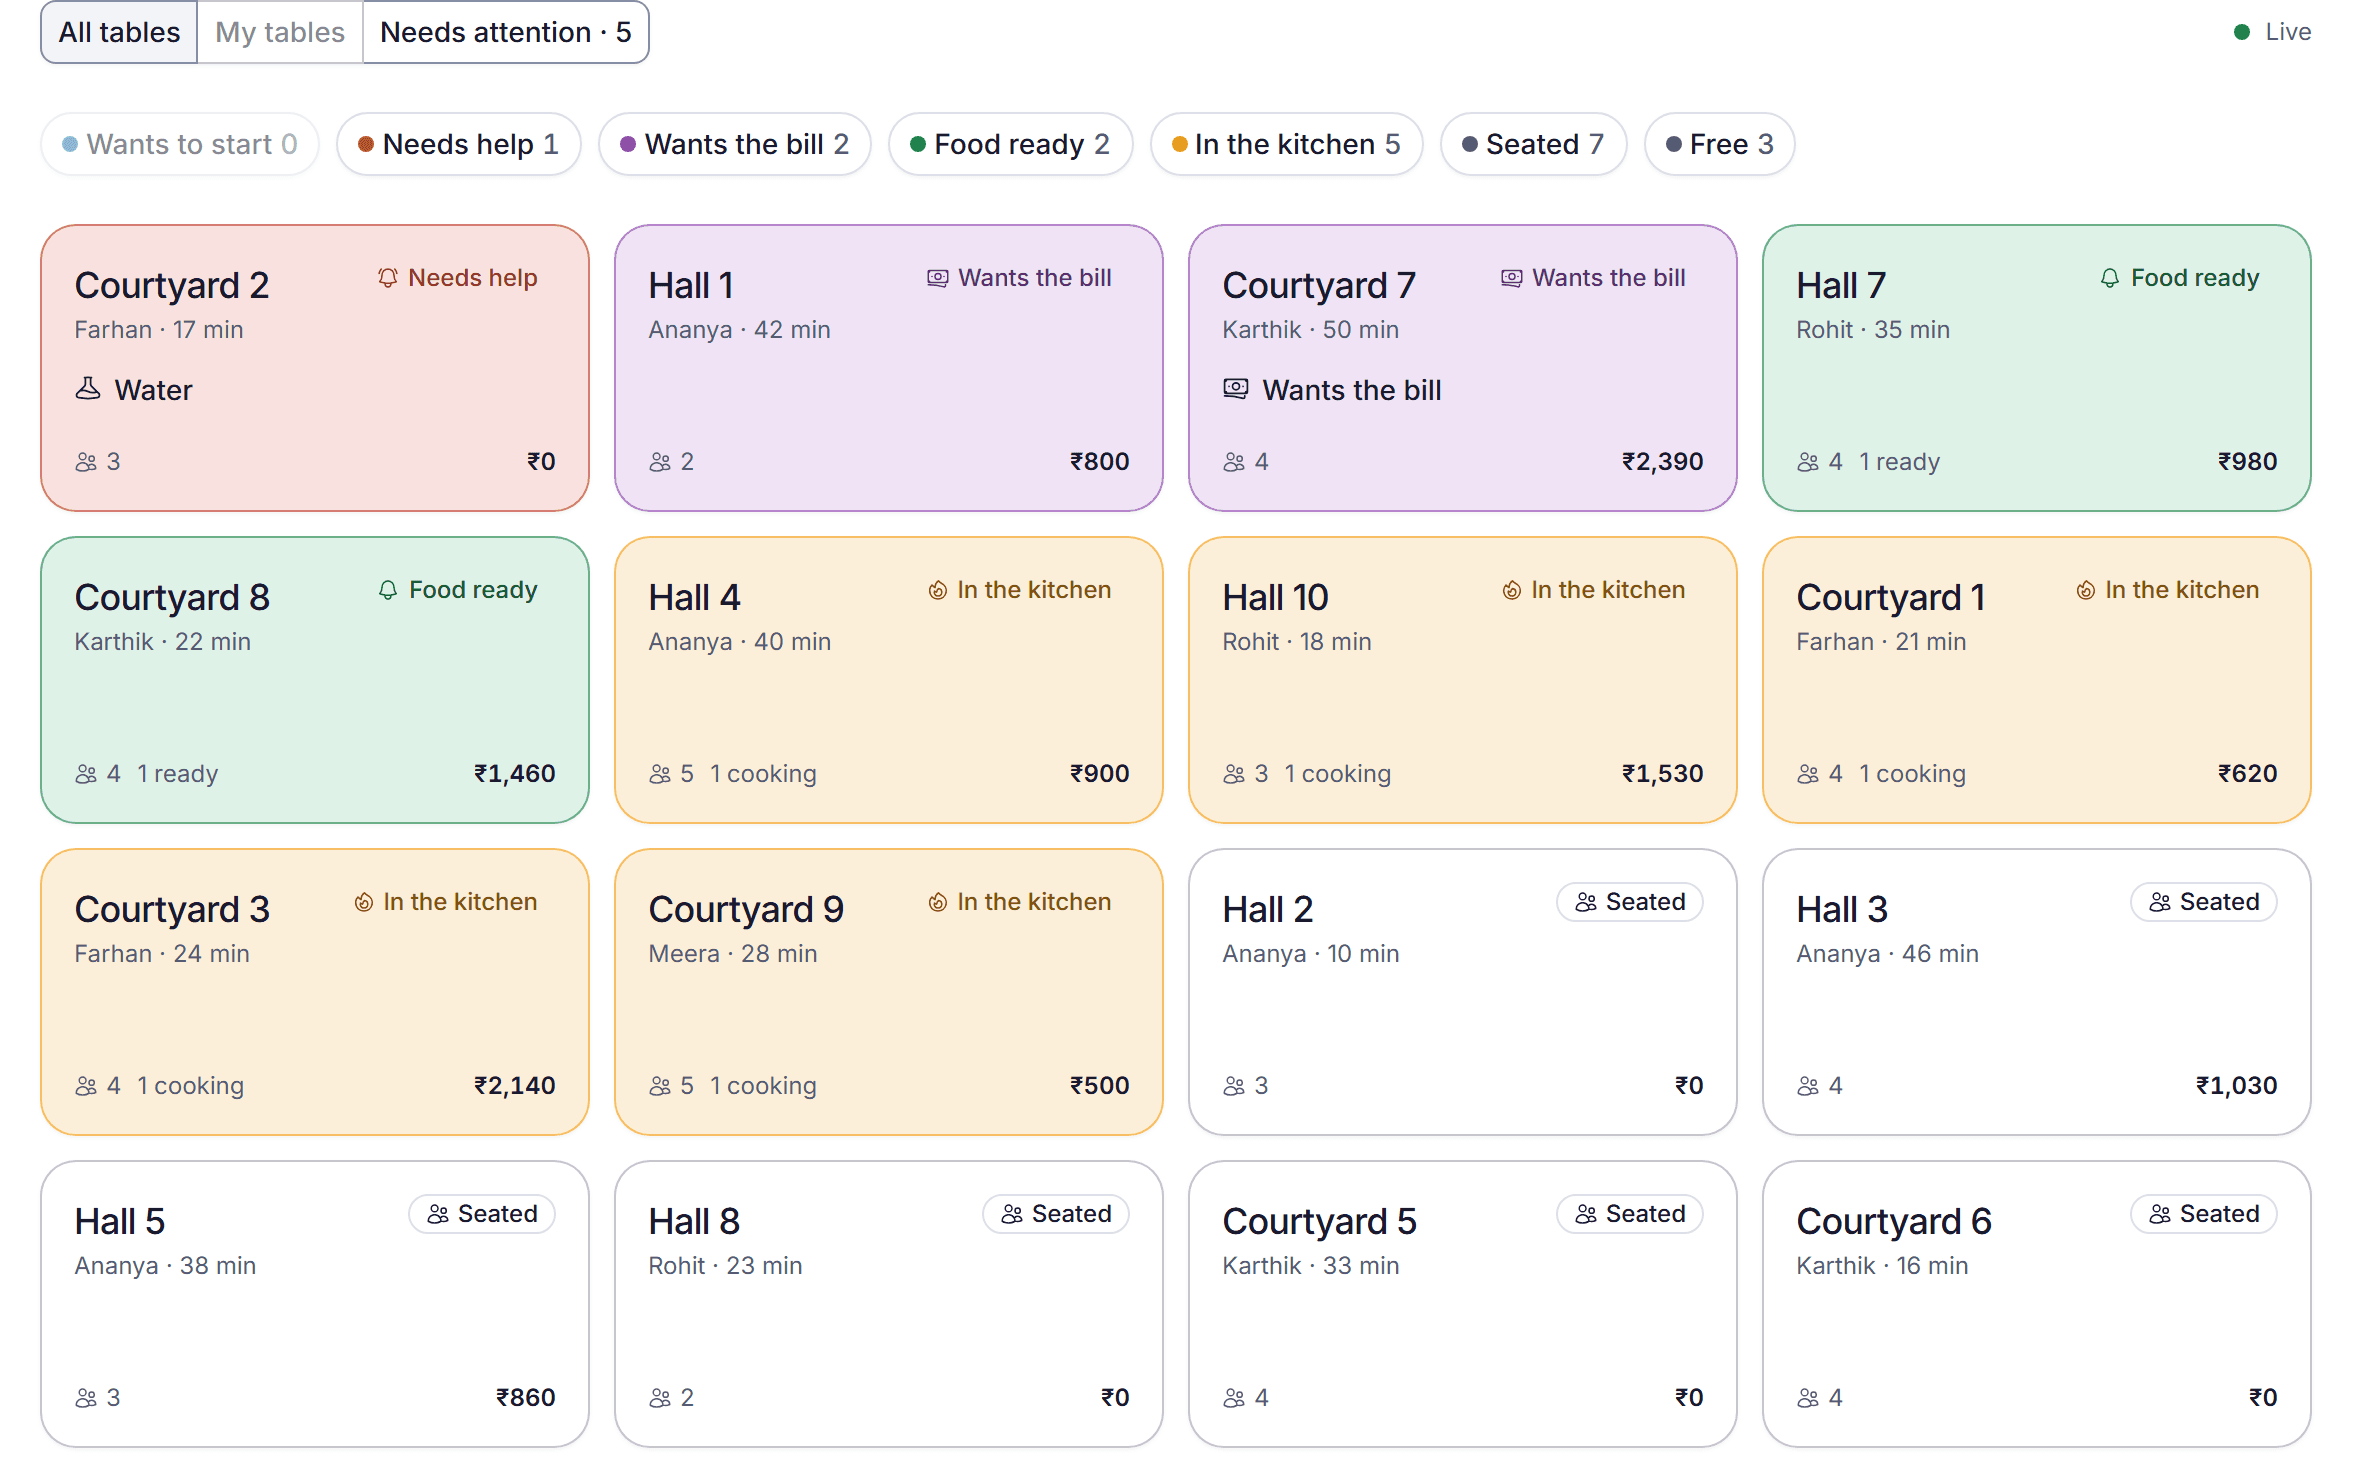Click the Food ready bell icon on Hall 7
The height and width of the screenshot is (1460, 2360).
click(2110, 278)
